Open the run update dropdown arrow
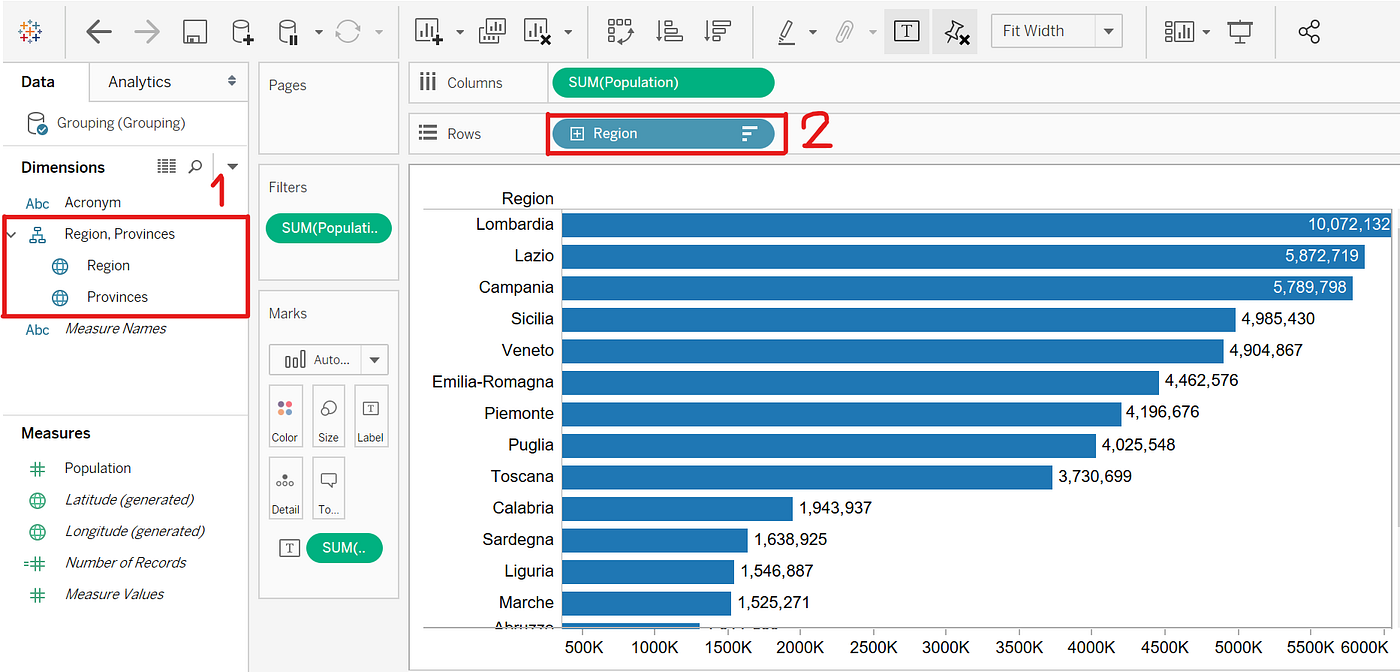Image resolution: width=1400 pixels, height=672 pixels. pos(379,32)
